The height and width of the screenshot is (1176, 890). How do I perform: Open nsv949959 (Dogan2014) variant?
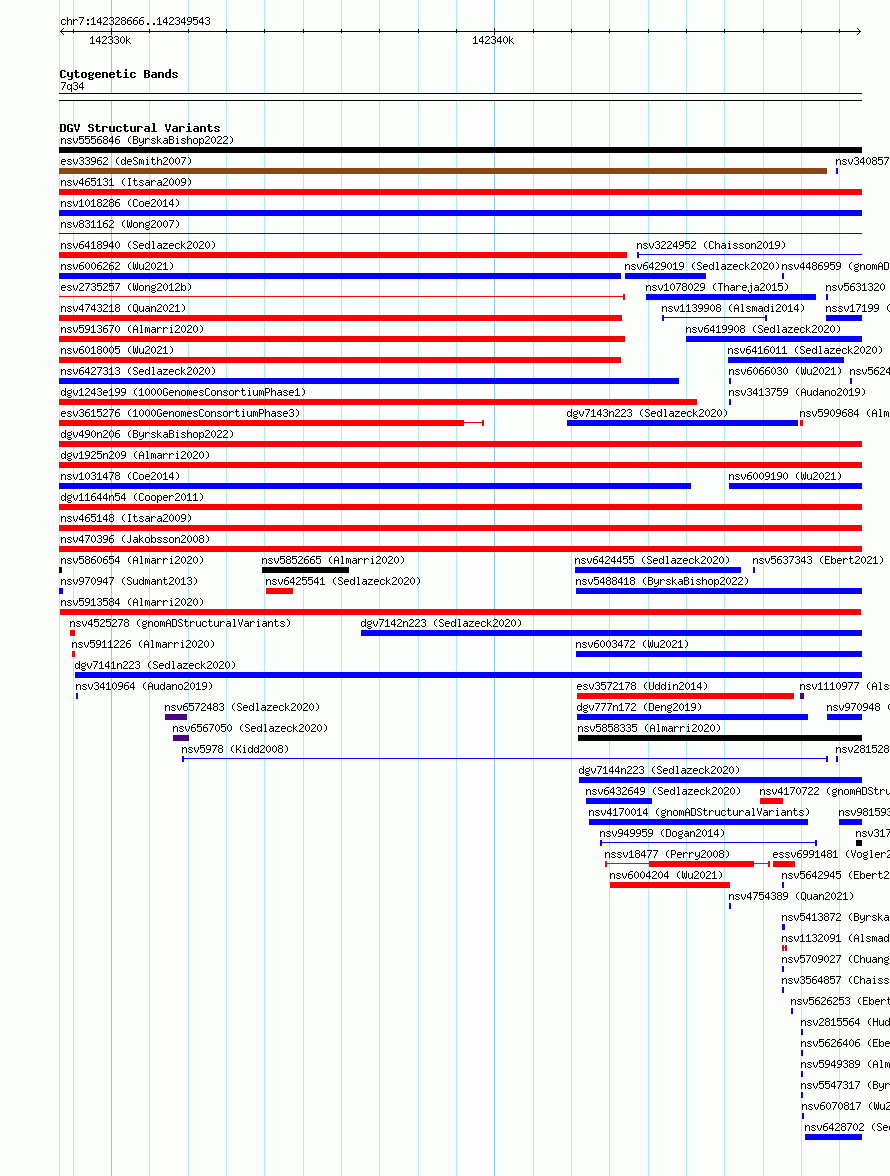pyautogui.click(x=662, y=833)
